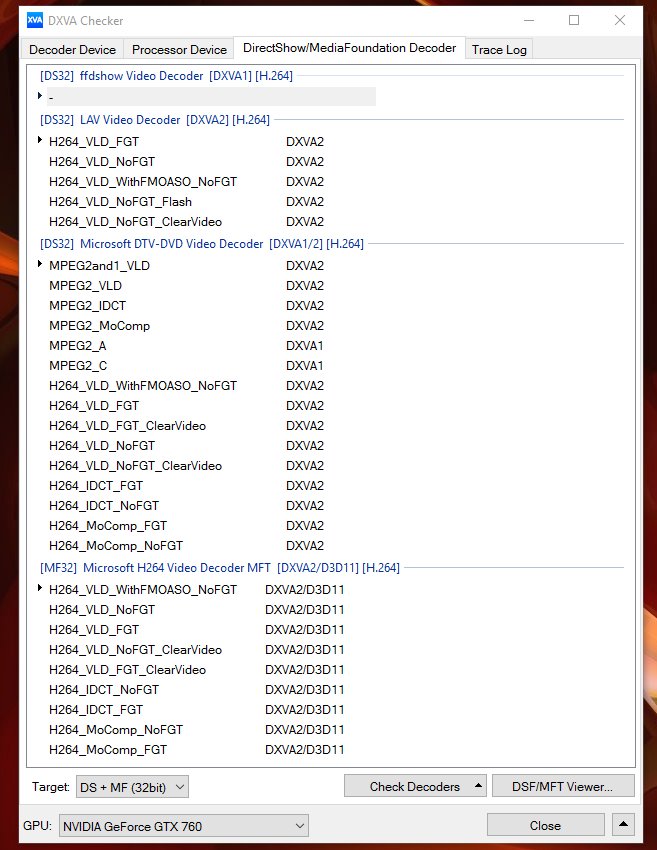Viewport: 657px width, 850px height.
Task: Click the up-arrow button beside Close
Action: pyautogui.click(x=624, y=825)
